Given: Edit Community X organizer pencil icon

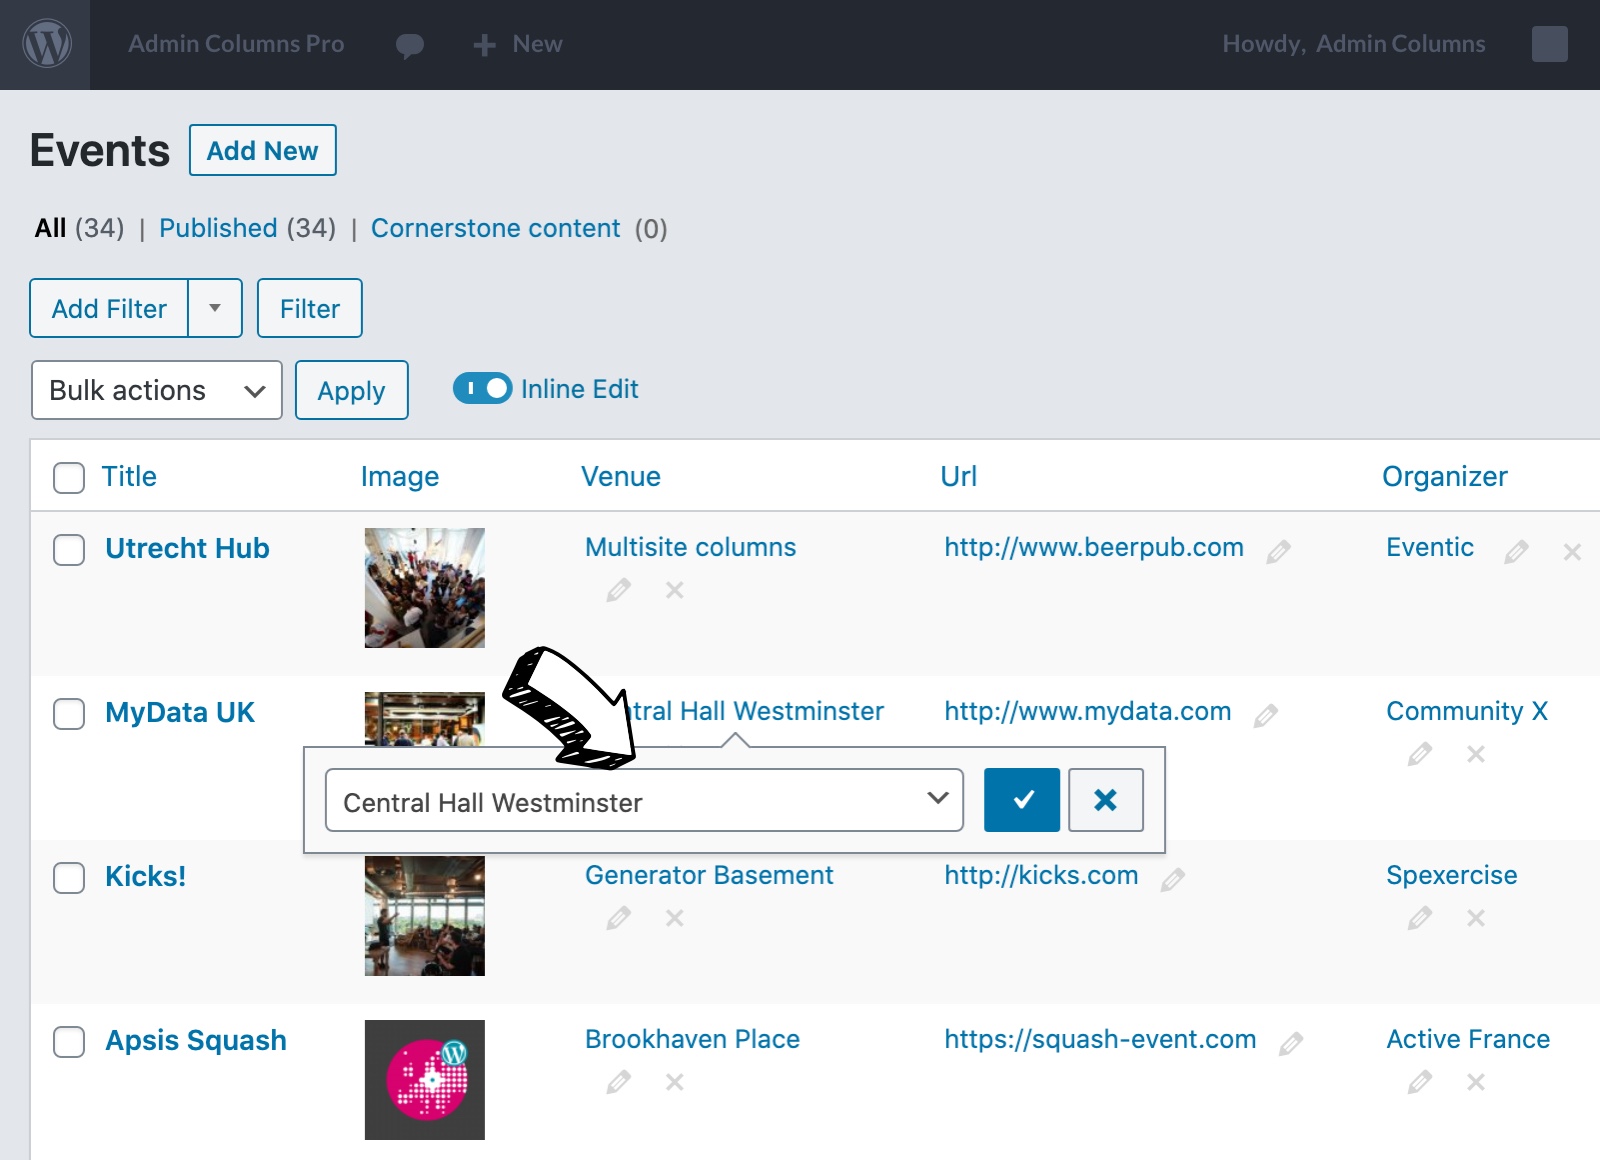Looking at the screenshot, I should coord(1419,754).
